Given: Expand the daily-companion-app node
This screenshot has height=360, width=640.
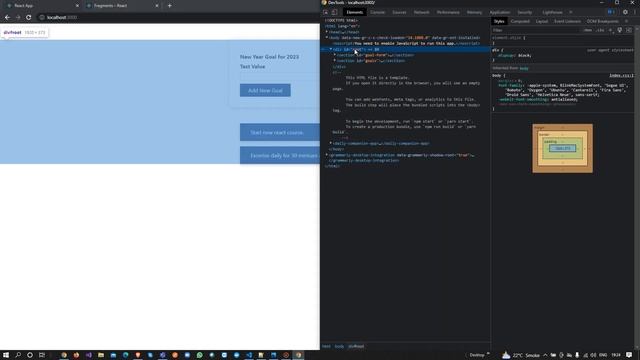Looking at the screenshot, I should click(331, 144).
